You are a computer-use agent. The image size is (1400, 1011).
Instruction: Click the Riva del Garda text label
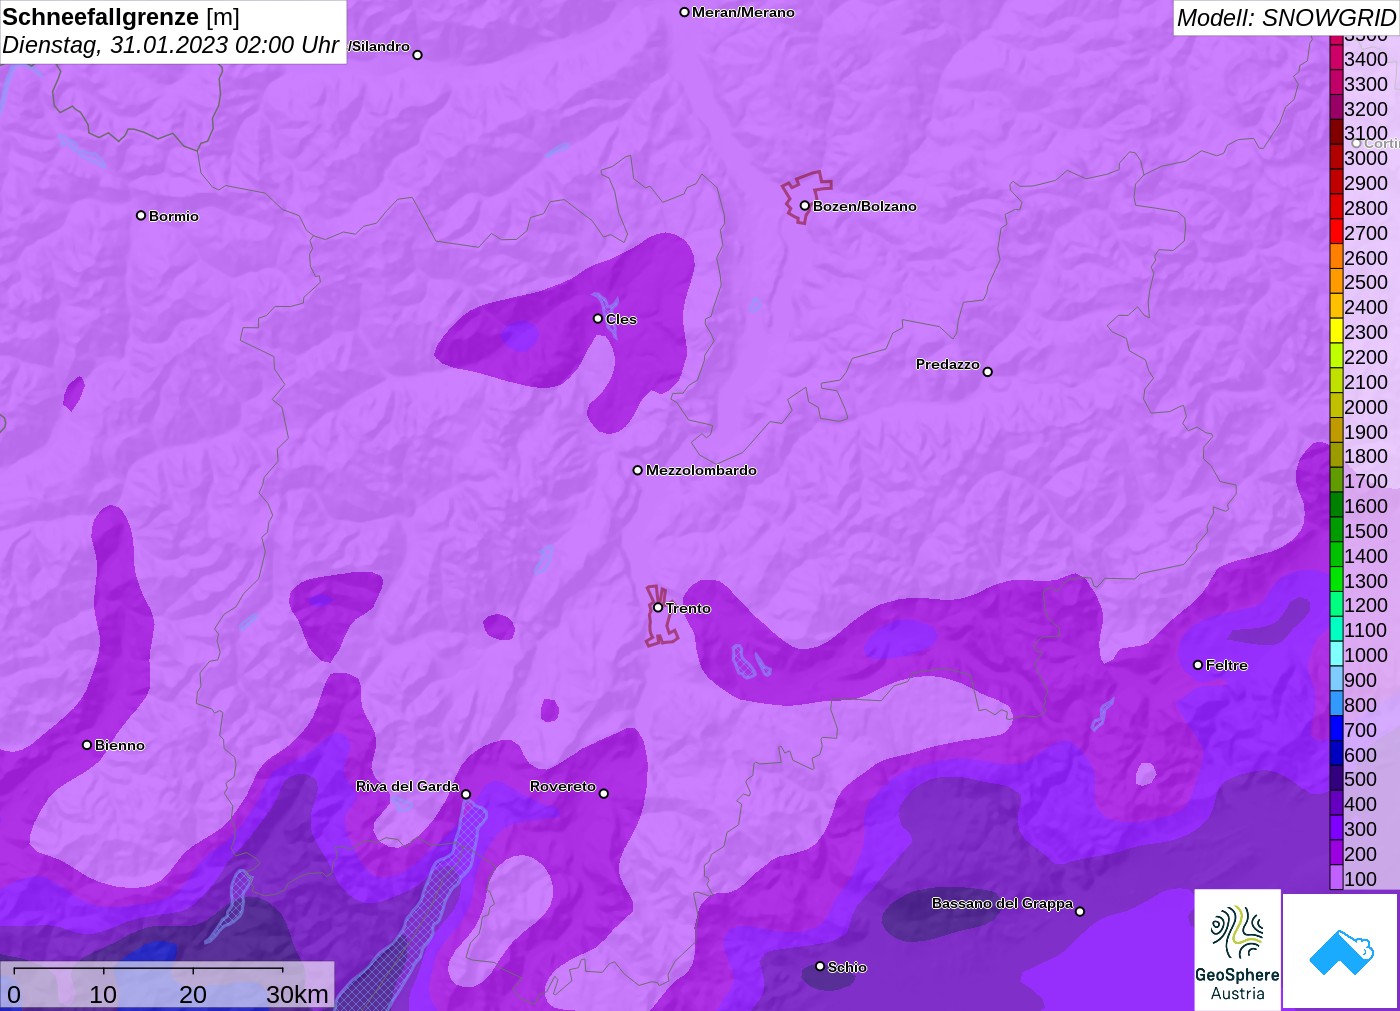(407, 786)
